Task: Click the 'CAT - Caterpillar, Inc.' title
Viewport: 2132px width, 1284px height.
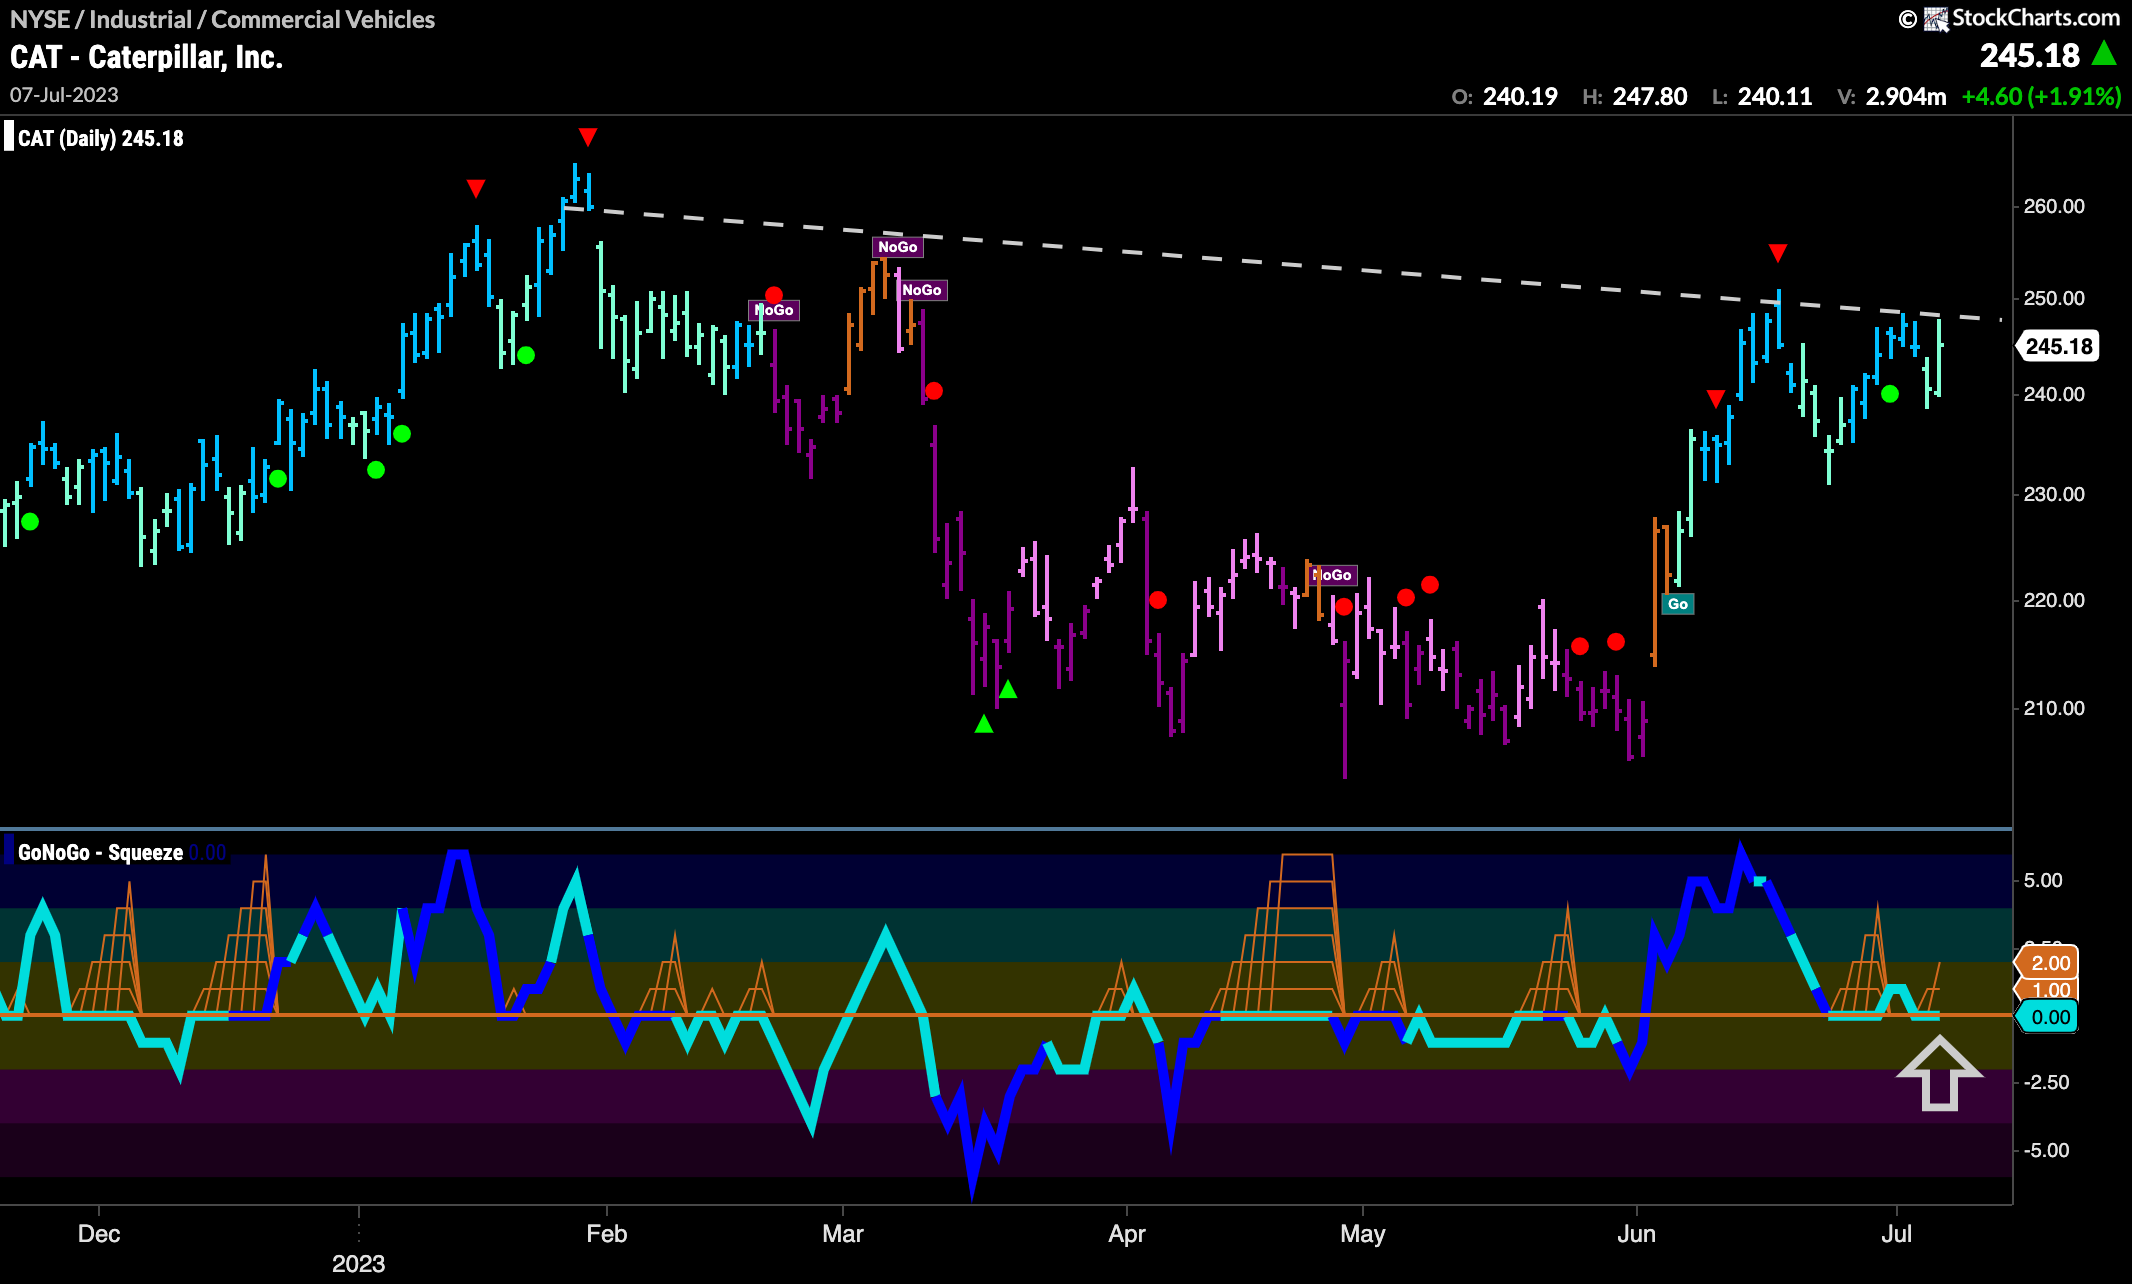Action: (146, 57)
